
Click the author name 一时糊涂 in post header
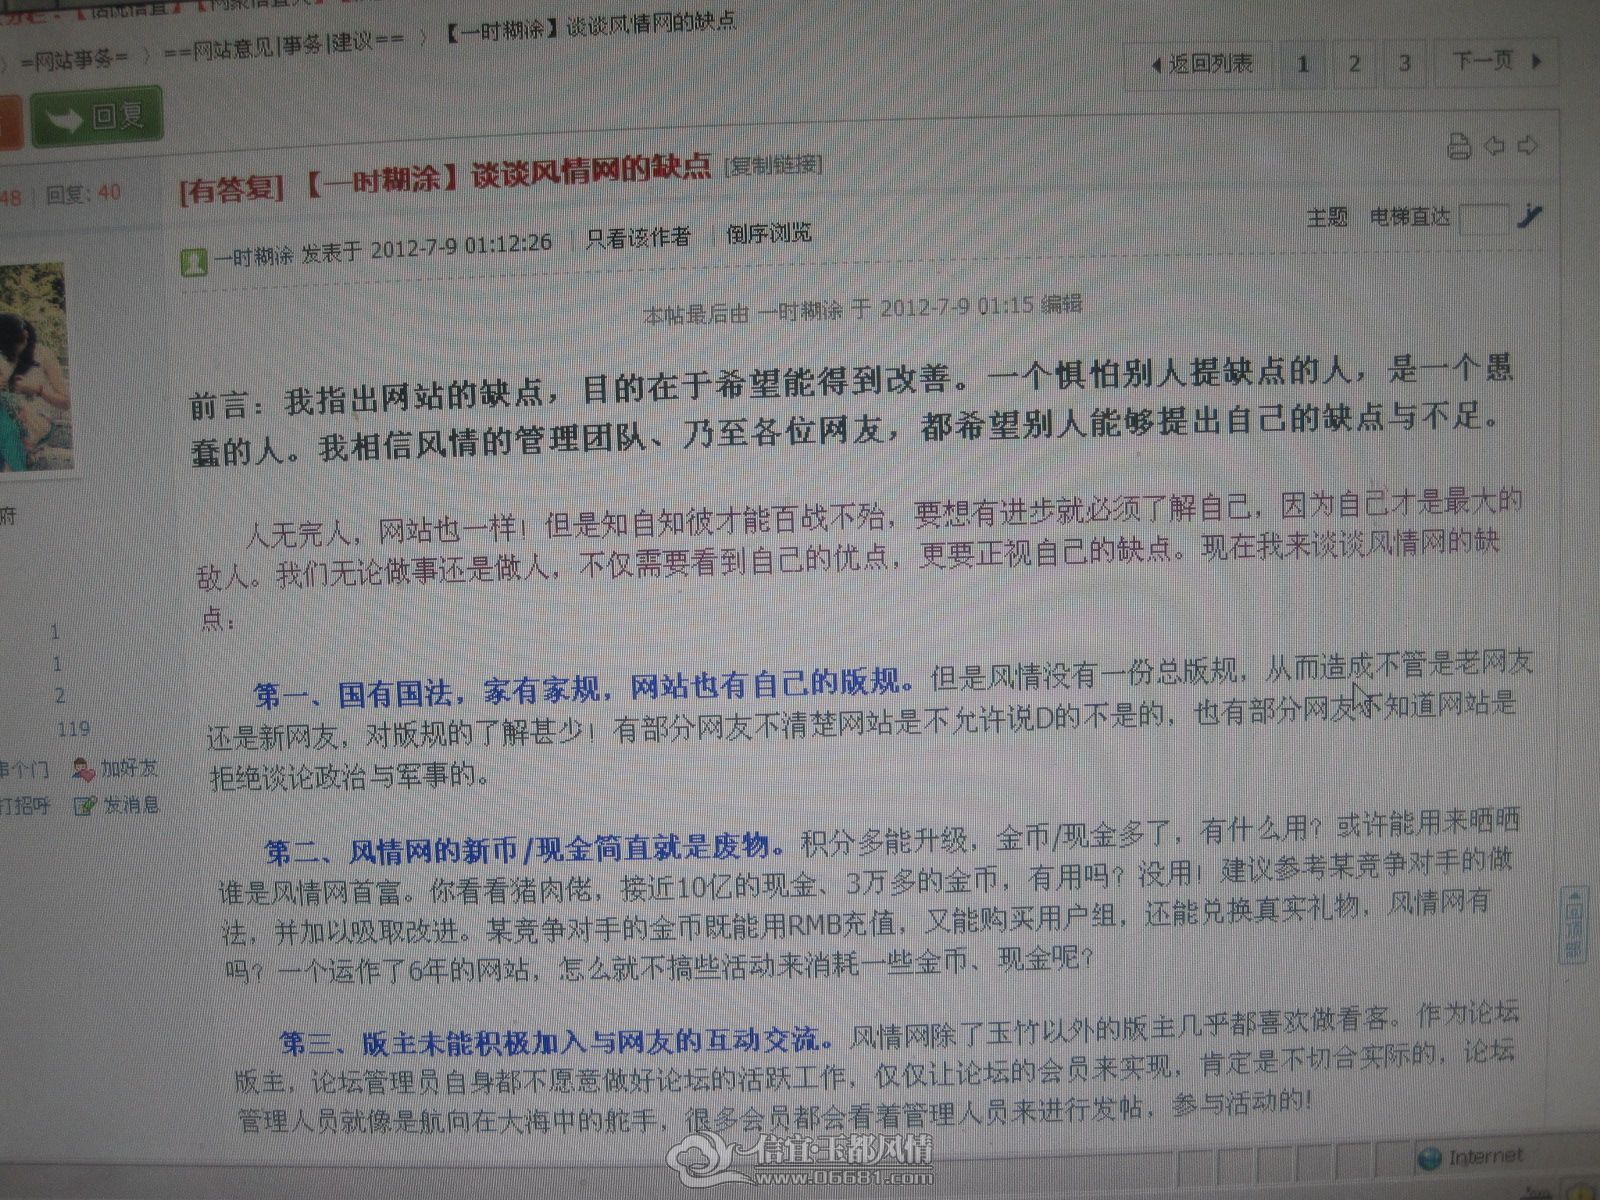pyautogui.click(x=253, y=256)
